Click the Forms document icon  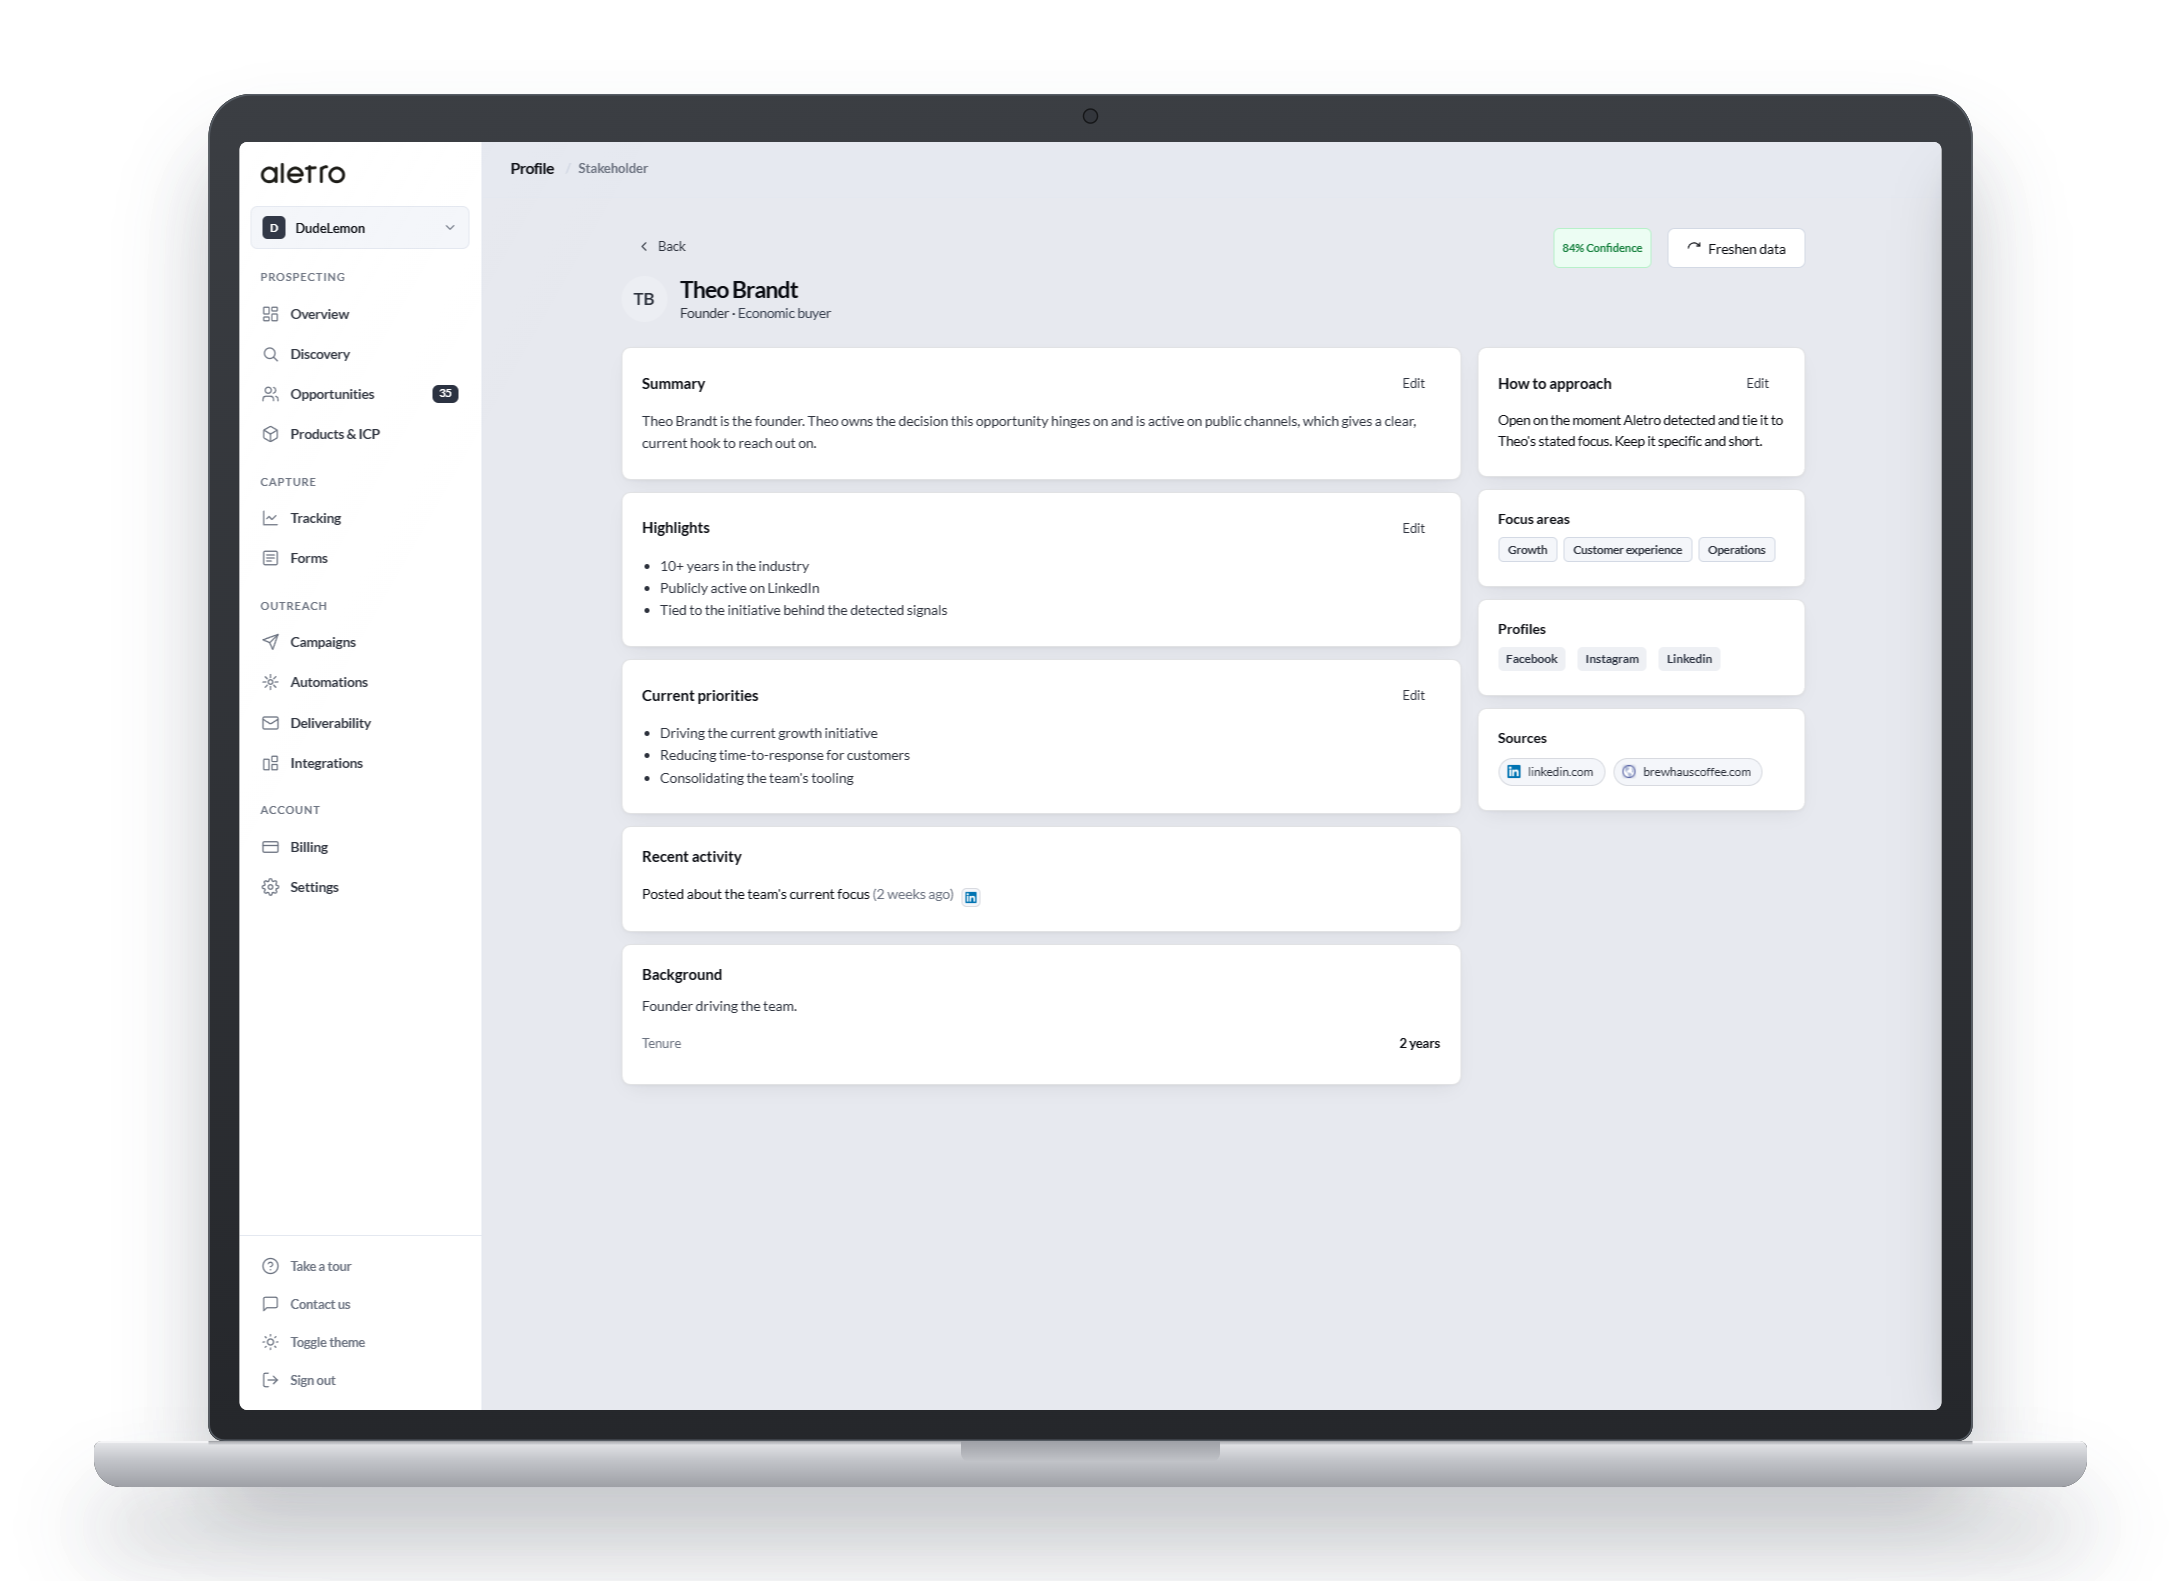coord(270,558)
